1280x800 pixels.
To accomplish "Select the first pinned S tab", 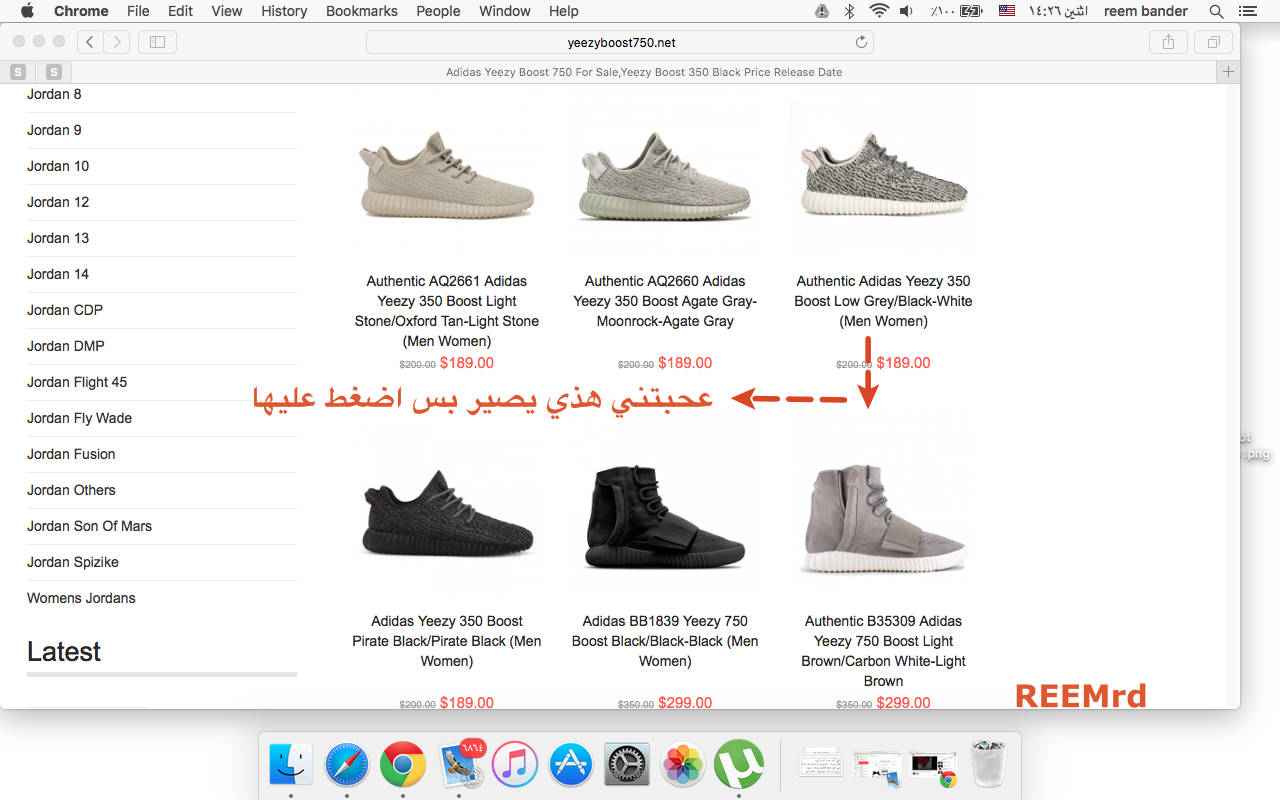I will coord(18,72).
